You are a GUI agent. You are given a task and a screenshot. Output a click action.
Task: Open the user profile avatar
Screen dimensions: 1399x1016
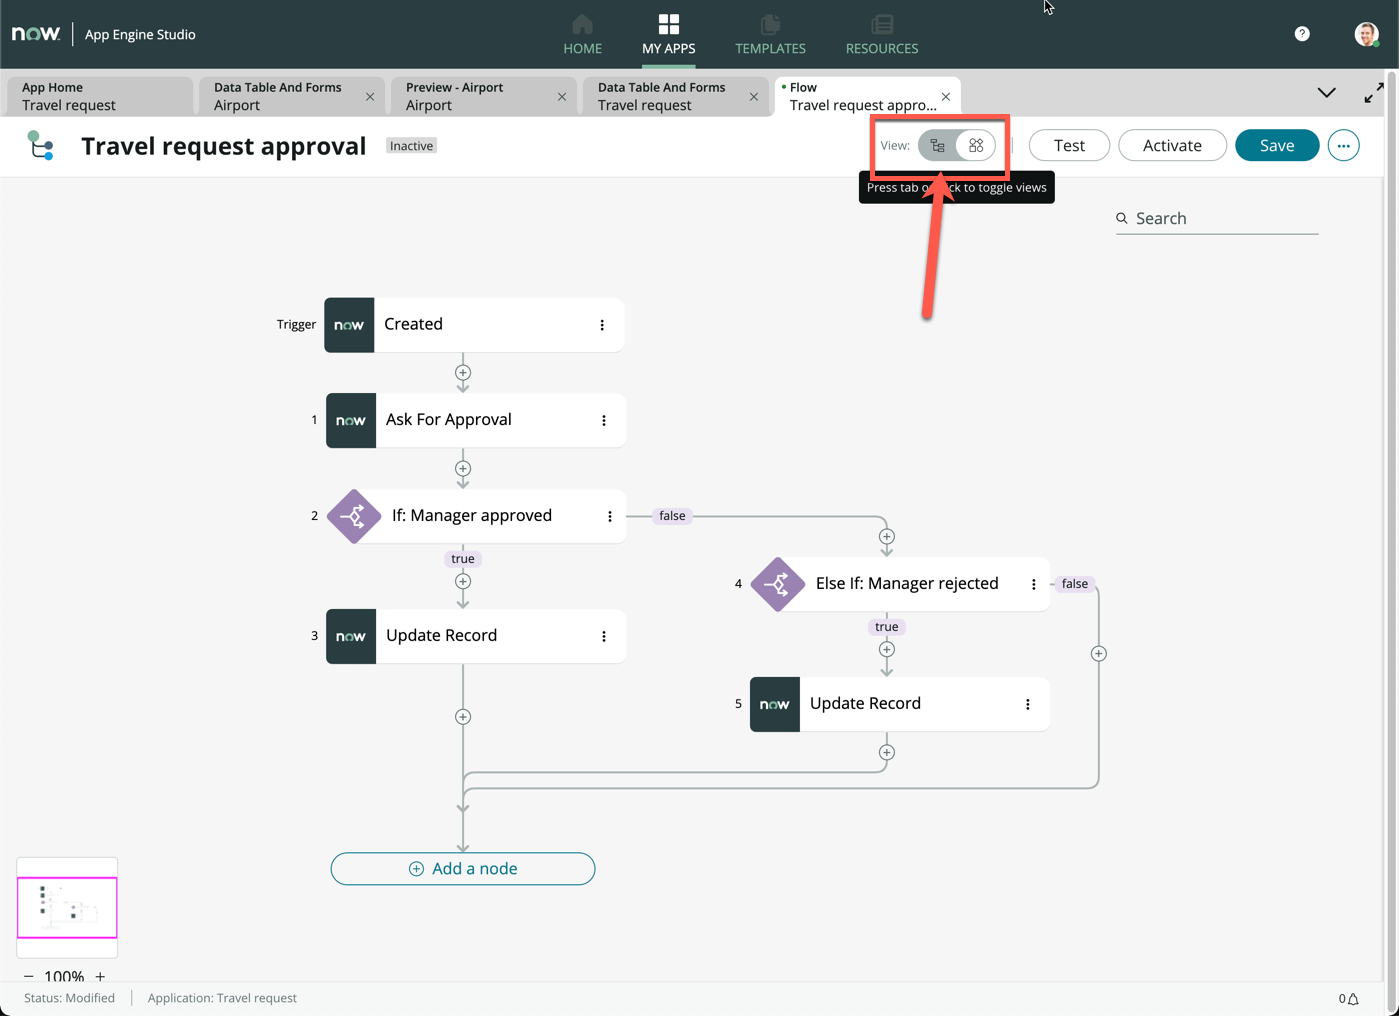pyautogui.click(x=1366, y=34)
